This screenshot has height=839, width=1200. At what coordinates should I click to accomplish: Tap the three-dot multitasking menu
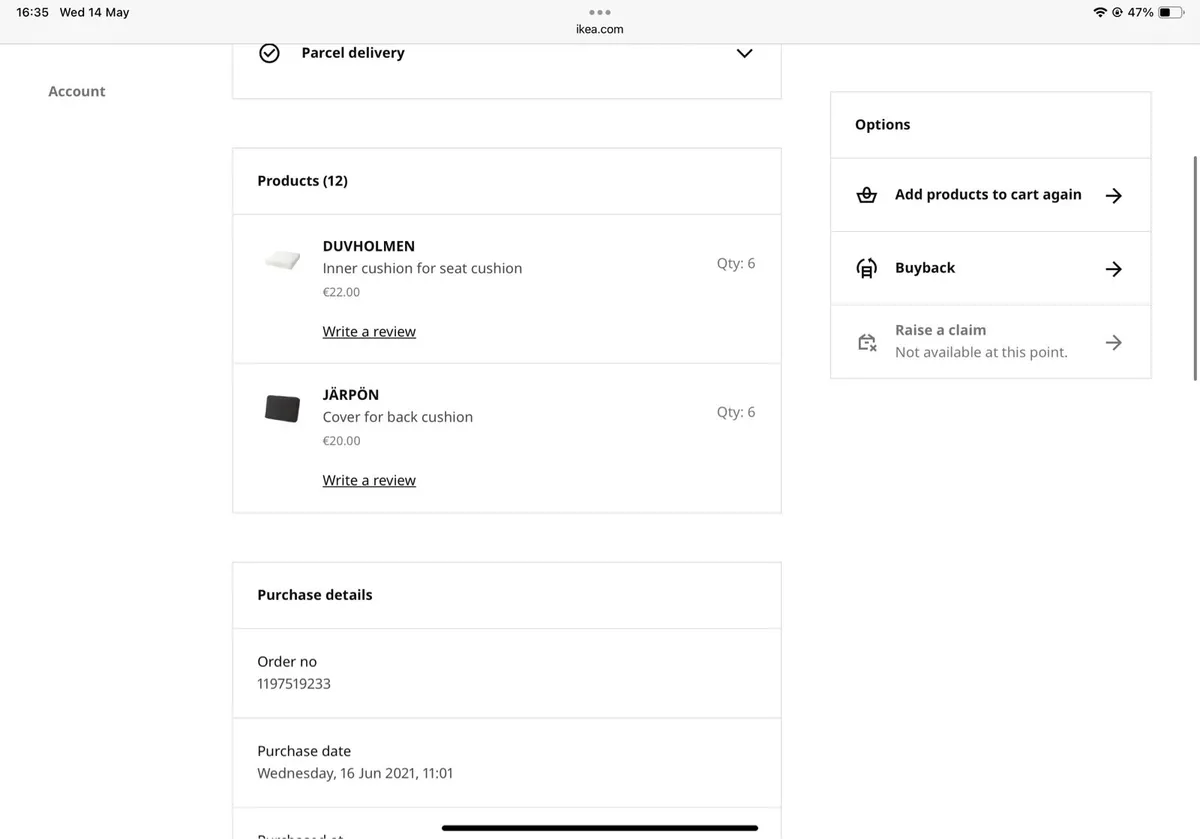(600, 12)
